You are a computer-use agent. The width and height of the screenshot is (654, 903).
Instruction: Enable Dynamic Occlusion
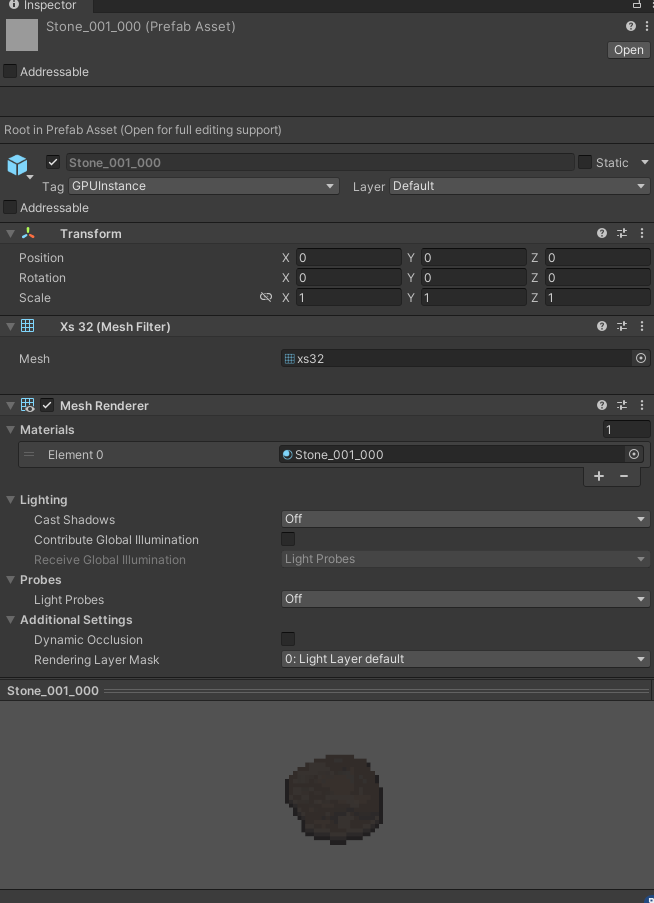[288, 639]
